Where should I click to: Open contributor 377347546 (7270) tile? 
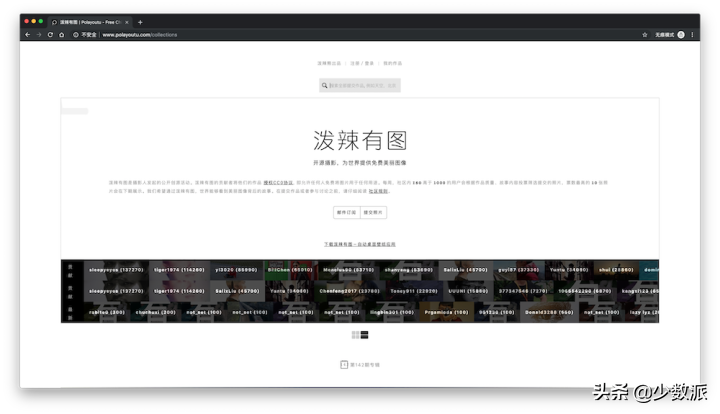(x=523, y=291)
